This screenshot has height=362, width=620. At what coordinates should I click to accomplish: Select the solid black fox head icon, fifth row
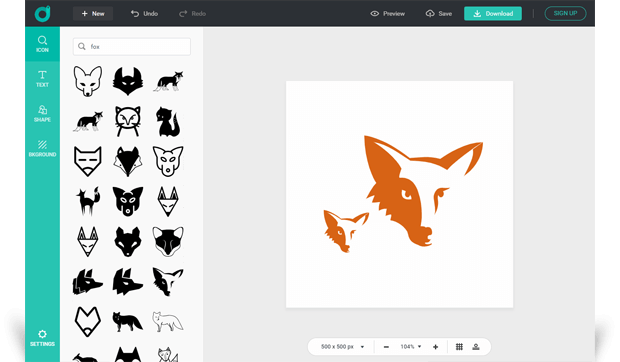click(x=128, y=241)
